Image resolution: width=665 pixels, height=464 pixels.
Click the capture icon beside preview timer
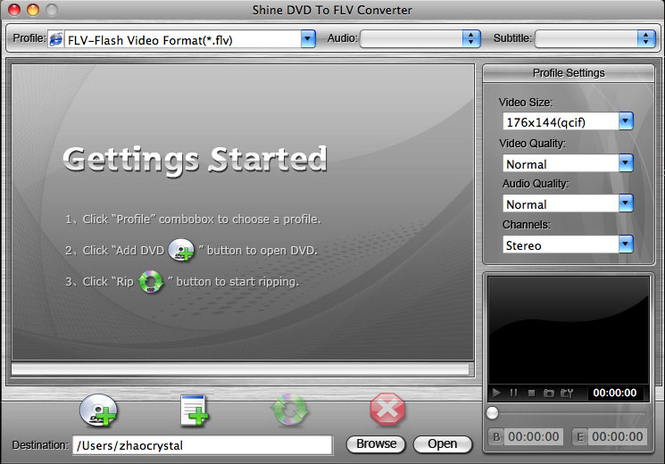click(566, 393)
